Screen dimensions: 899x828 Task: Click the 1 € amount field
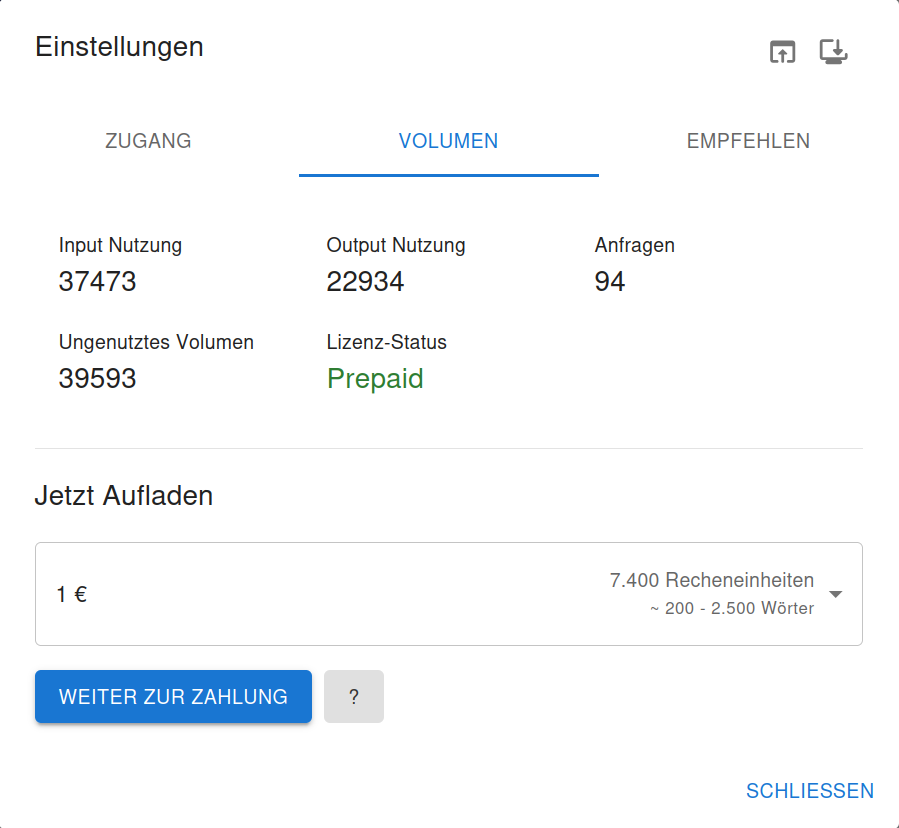pyautogui.click(x=71, y=593)
